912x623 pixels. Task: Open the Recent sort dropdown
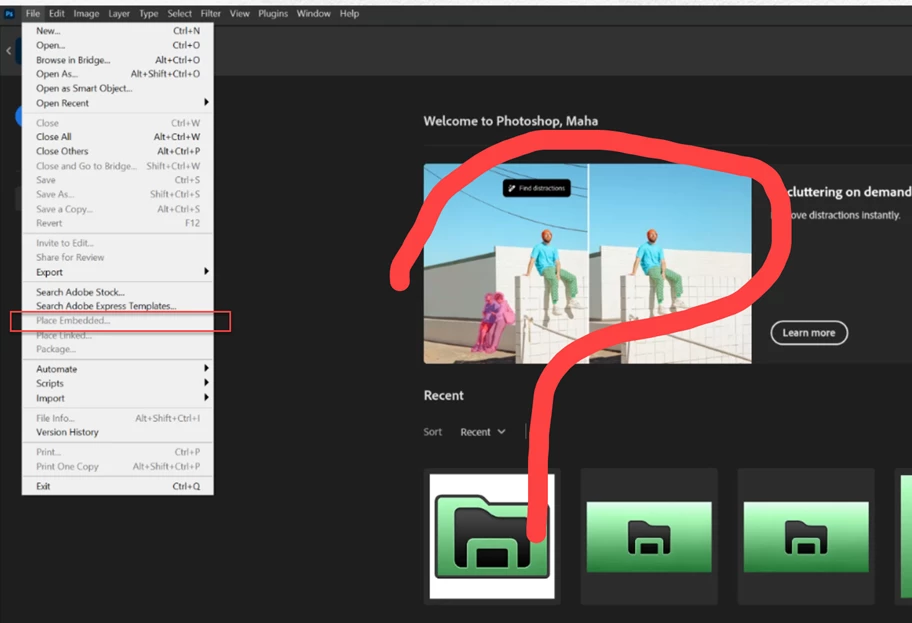pos(483,432)
